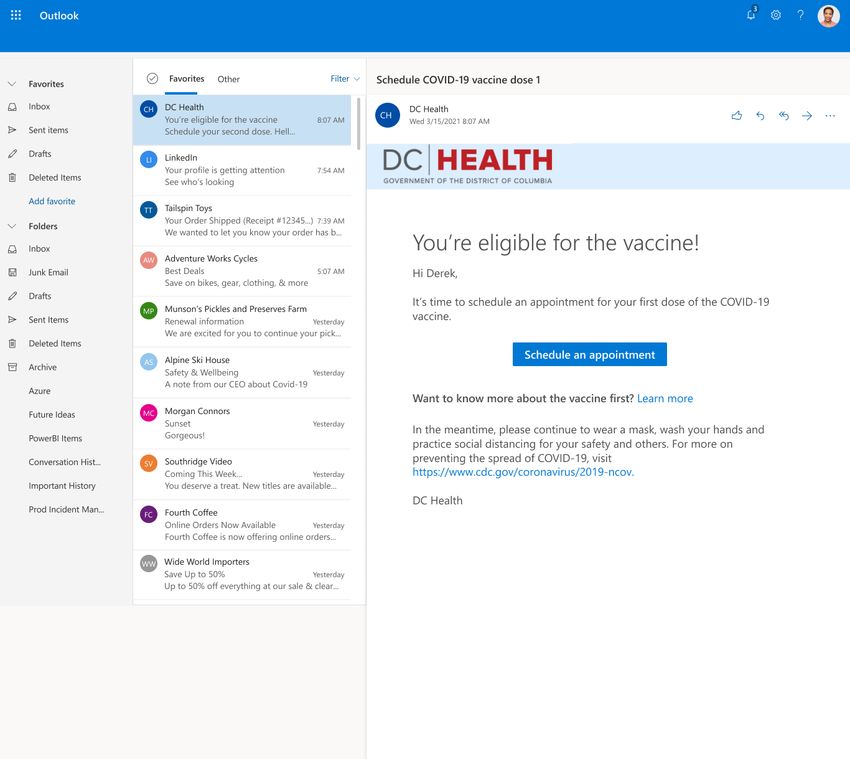The height and width of the screenshot is (759, 850).
Task: Click the Learn more link
Action: coord(665,398)
